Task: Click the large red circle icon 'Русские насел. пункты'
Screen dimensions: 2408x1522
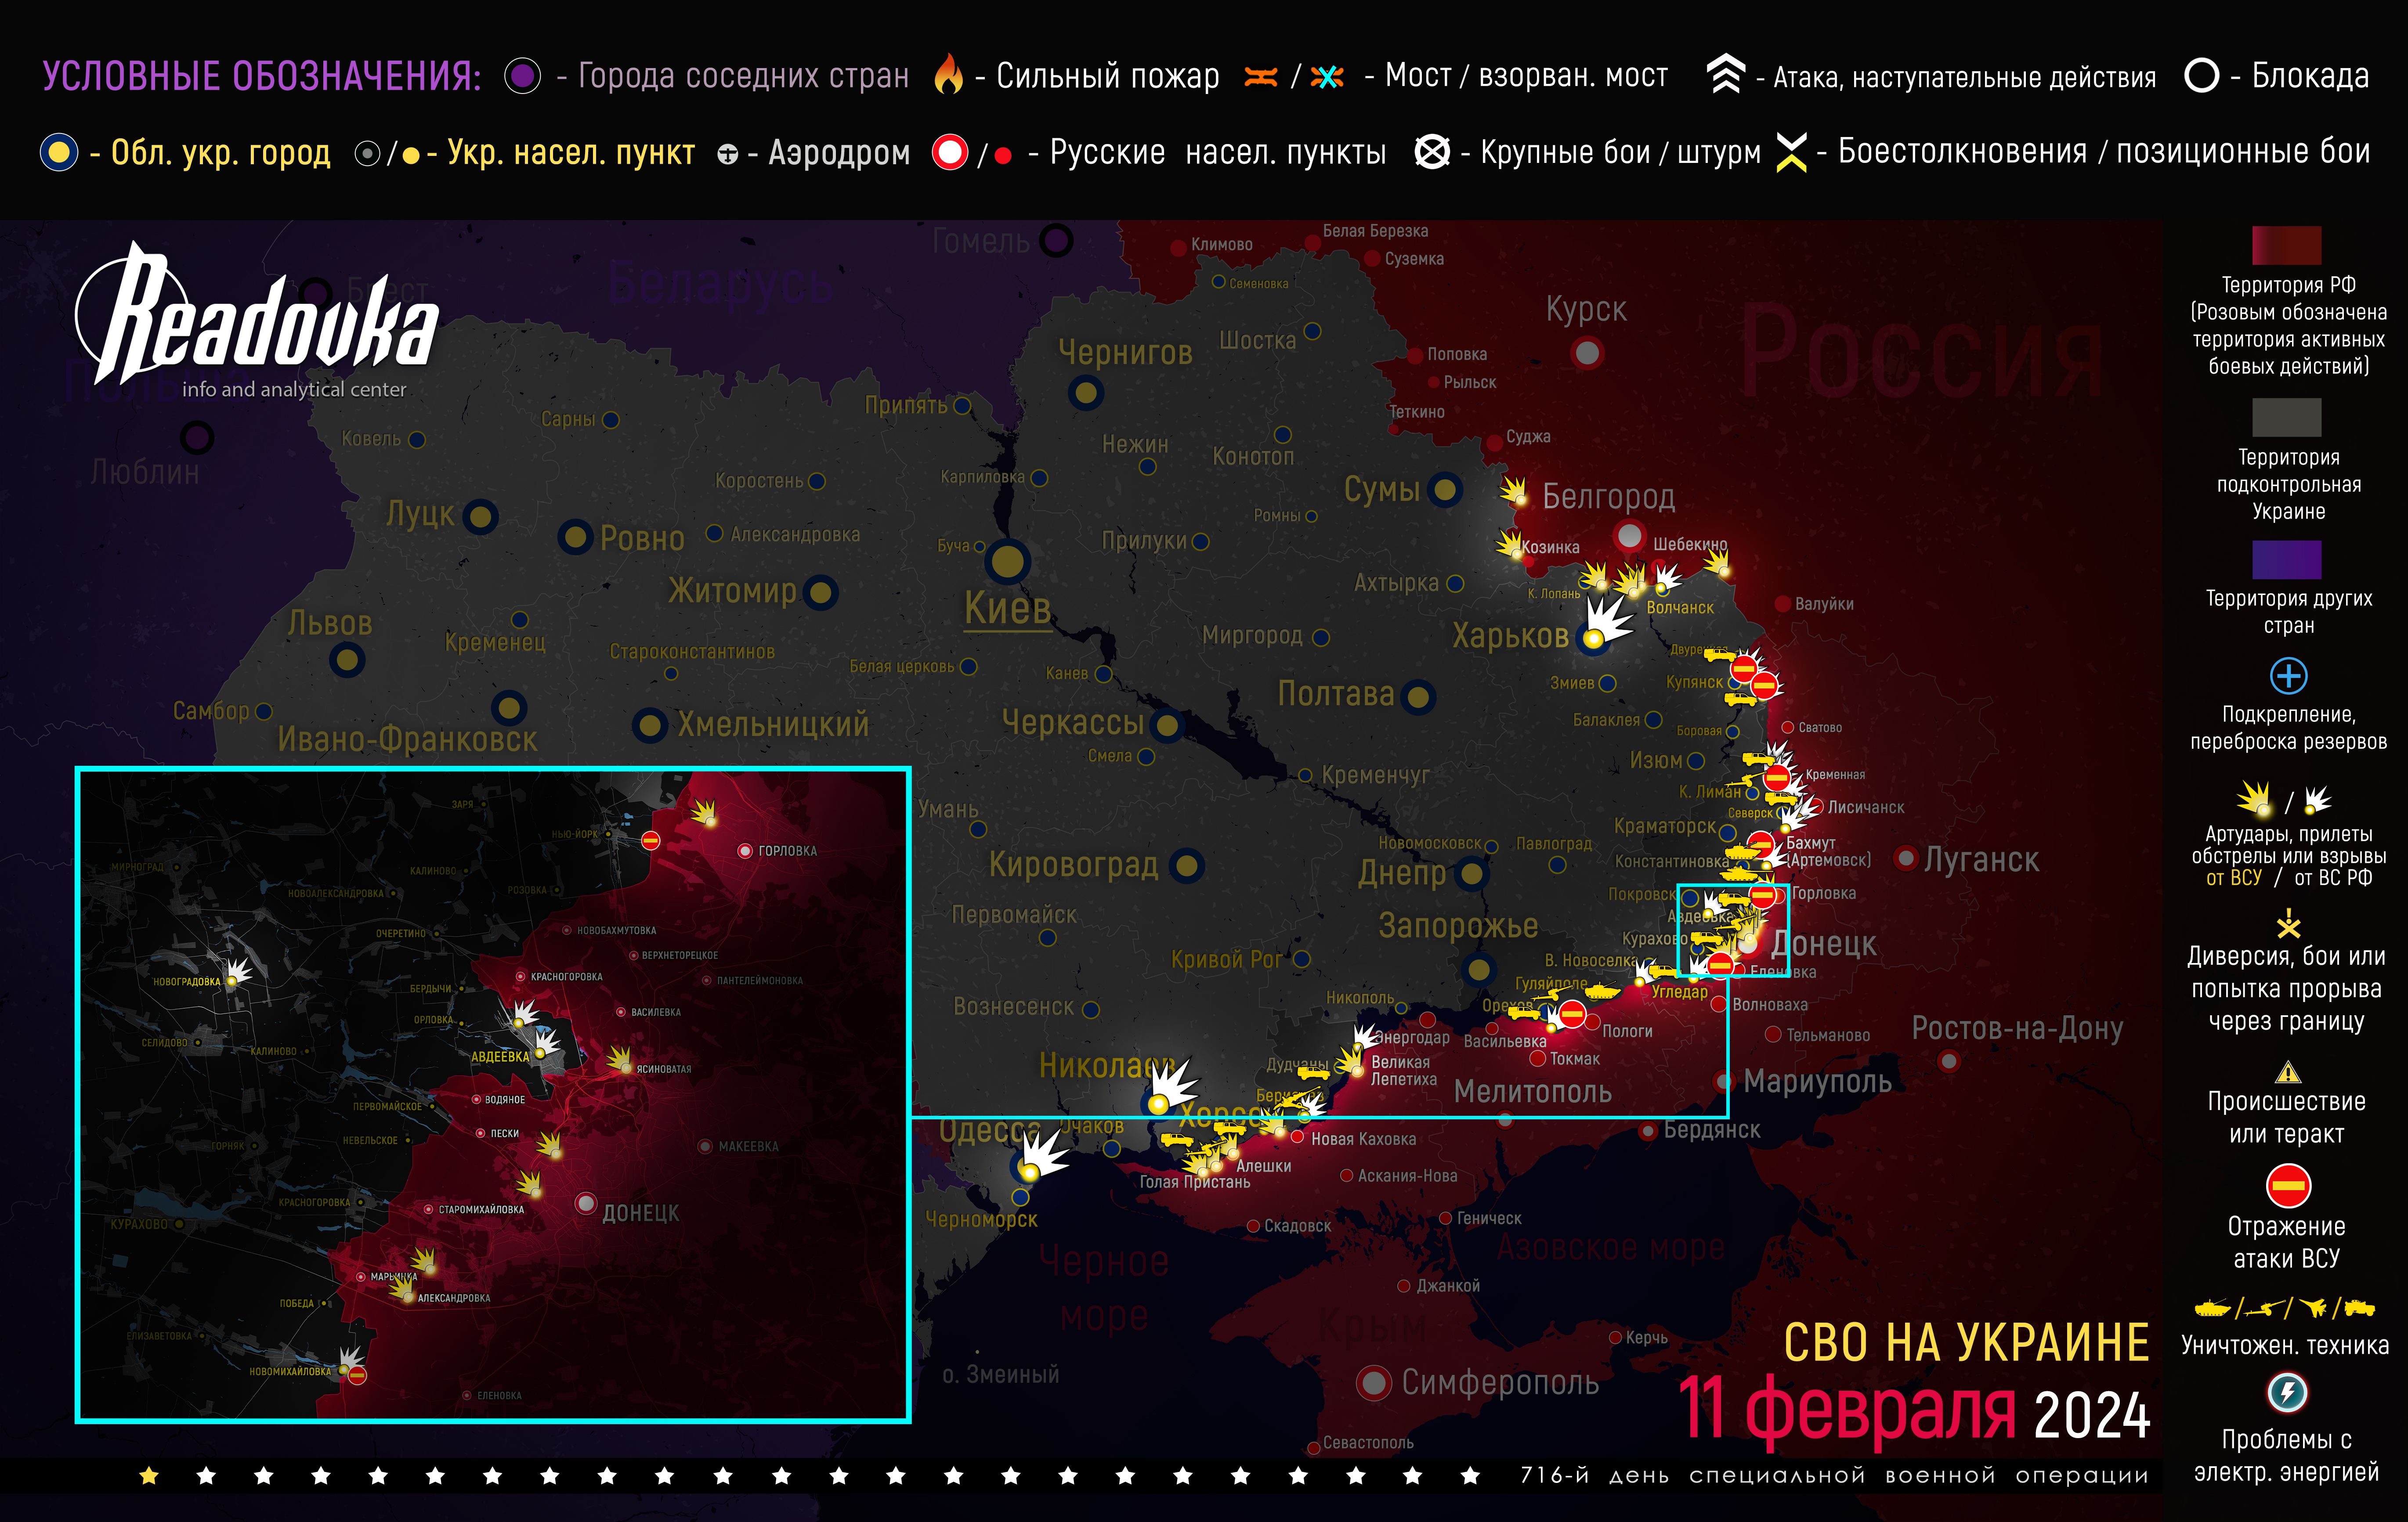Action: (950, 152)
